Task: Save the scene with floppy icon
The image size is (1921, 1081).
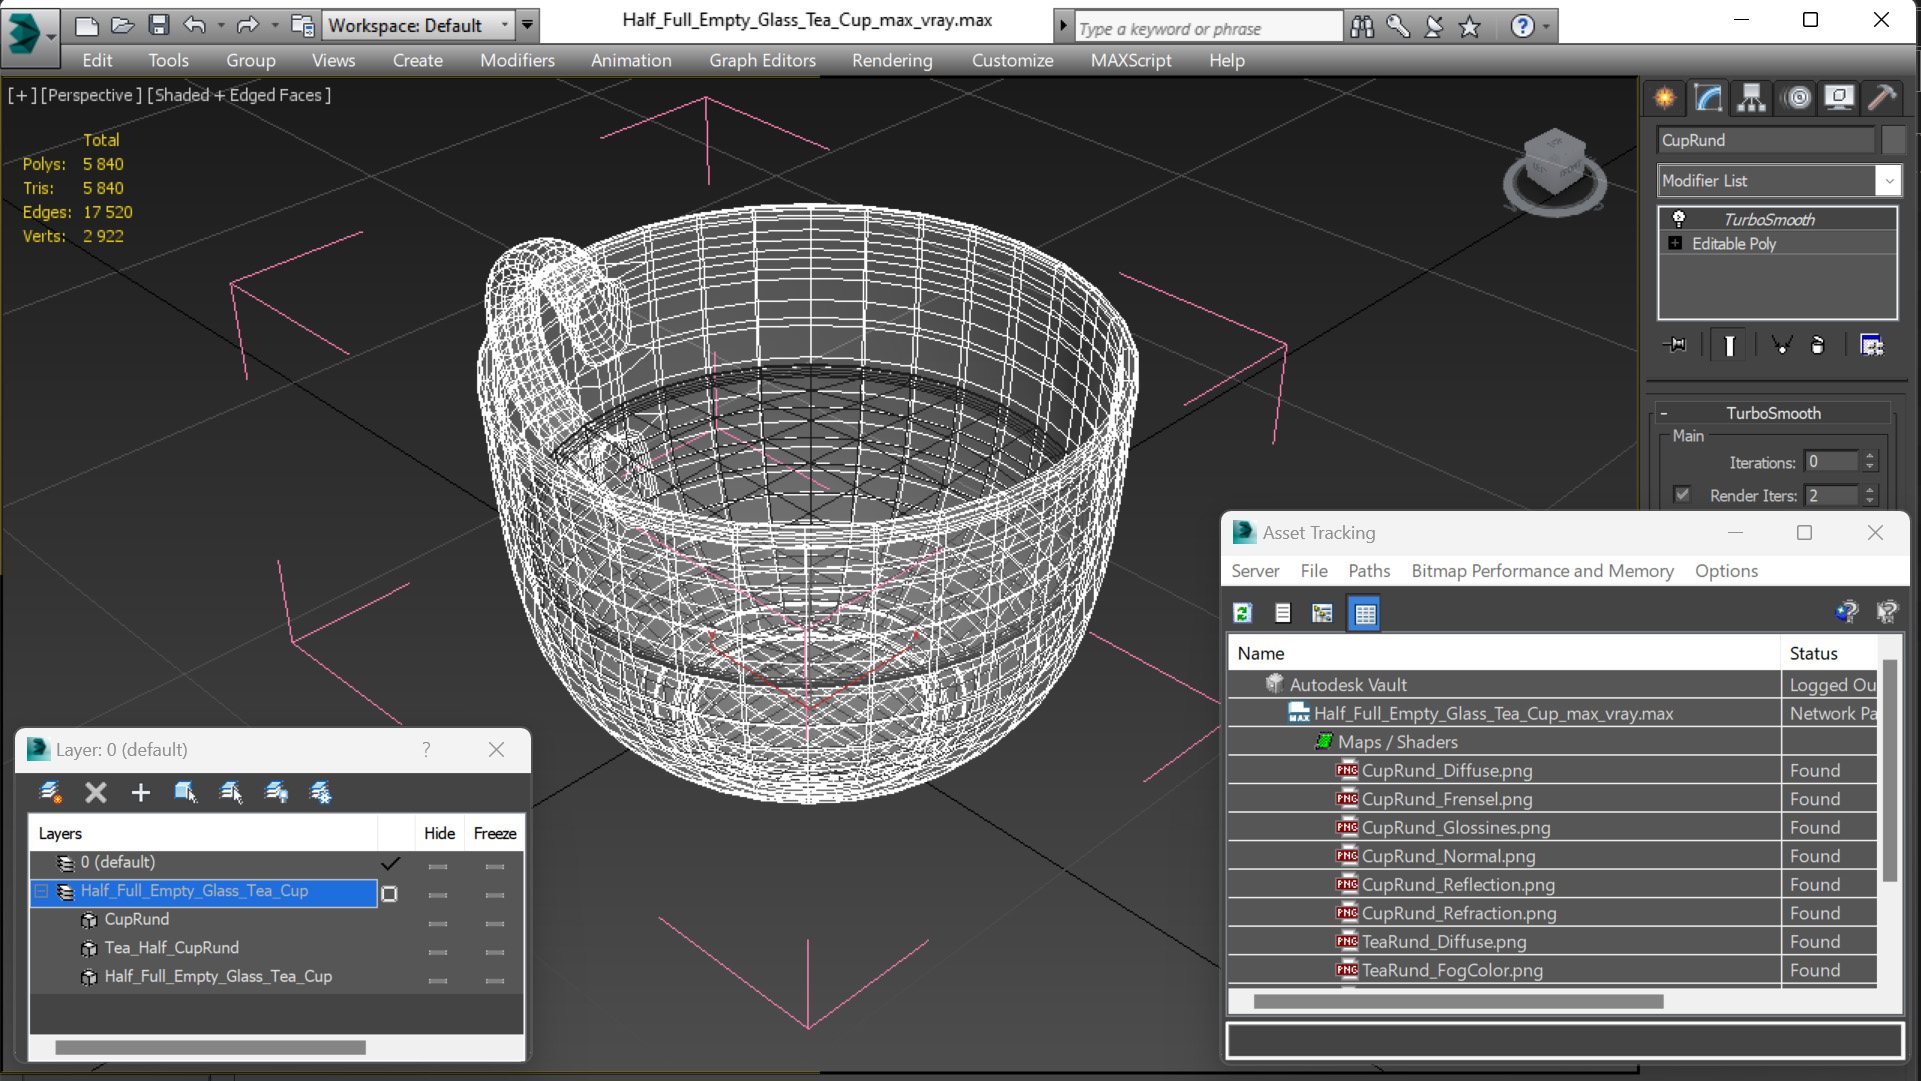Action: [x=158, y=25]
